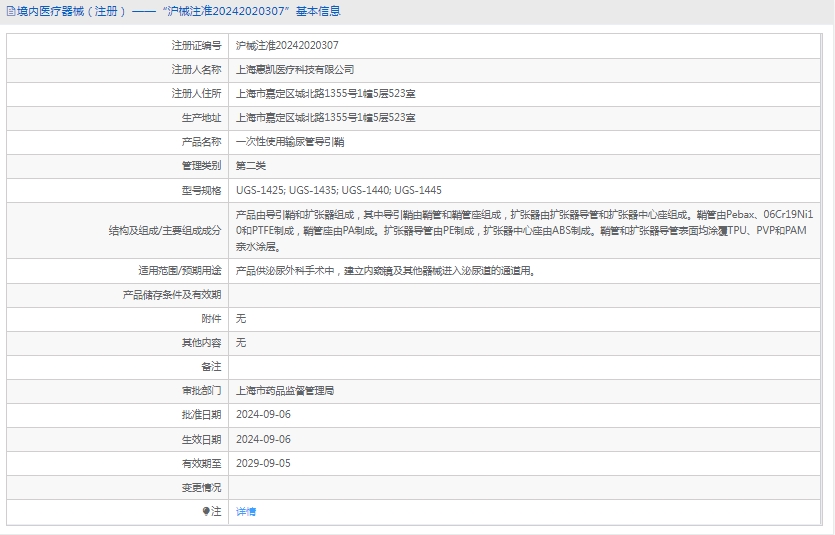Click the 注册人住所 address value
Image resolution: width=835 pixels, height=535 pixels.
pos(325,94)
